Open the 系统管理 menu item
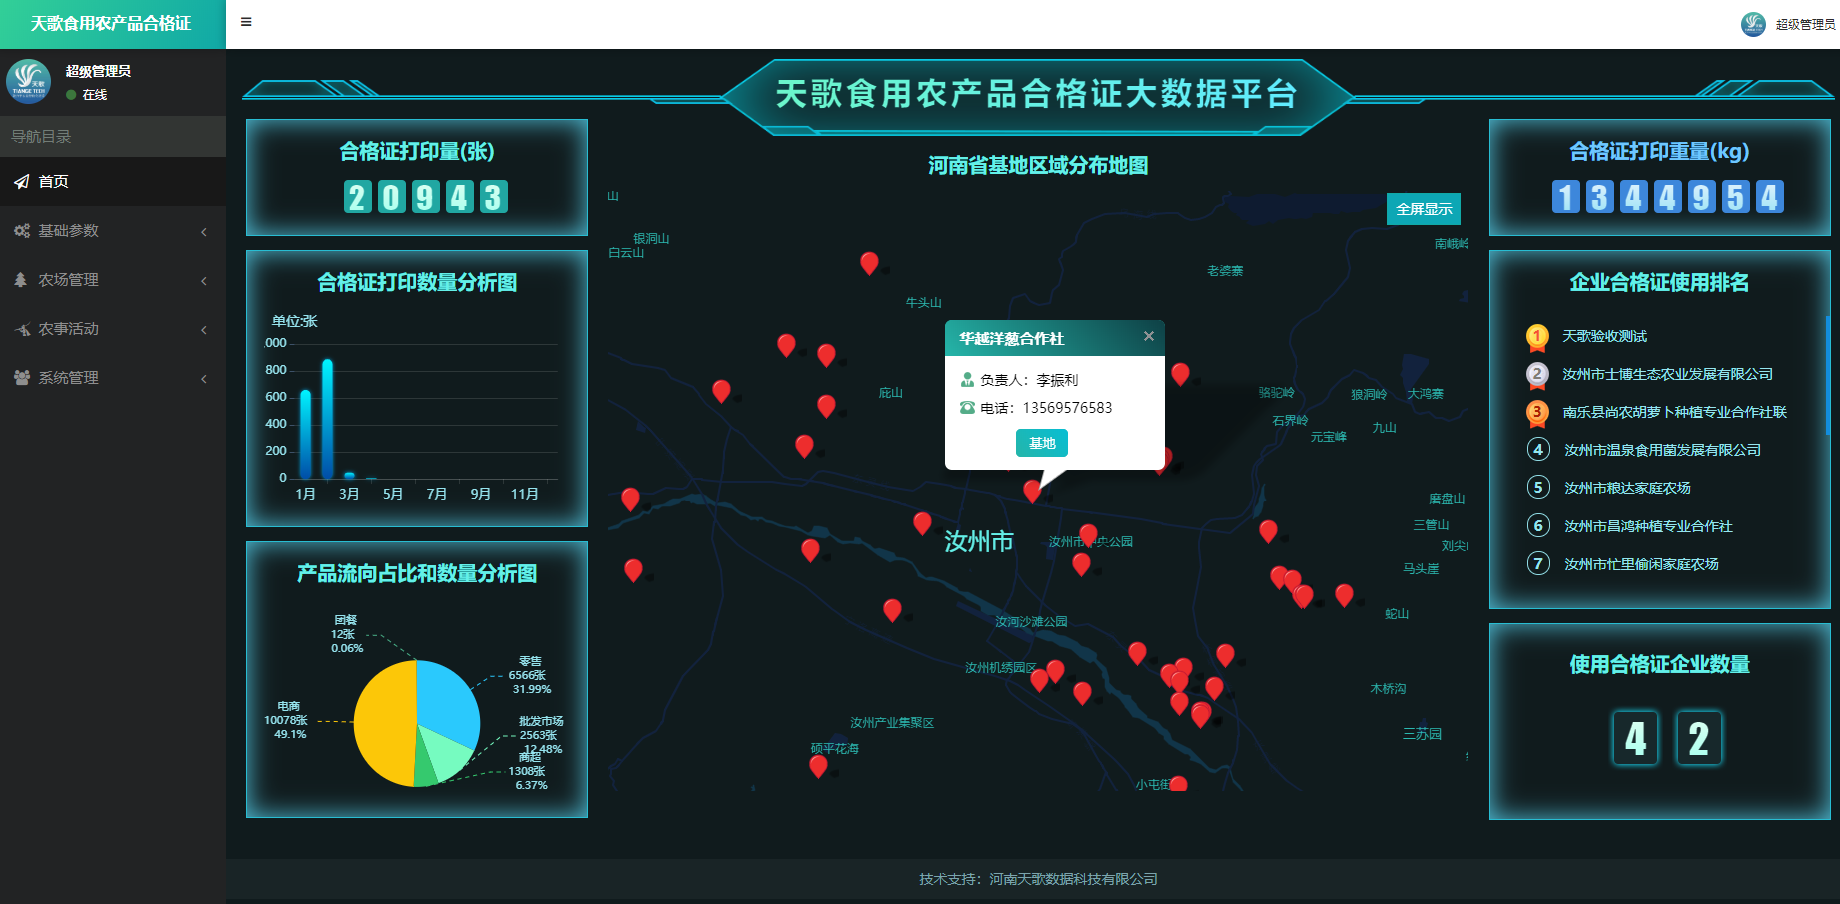1840x904 pixels. click(x=68, y=378)
